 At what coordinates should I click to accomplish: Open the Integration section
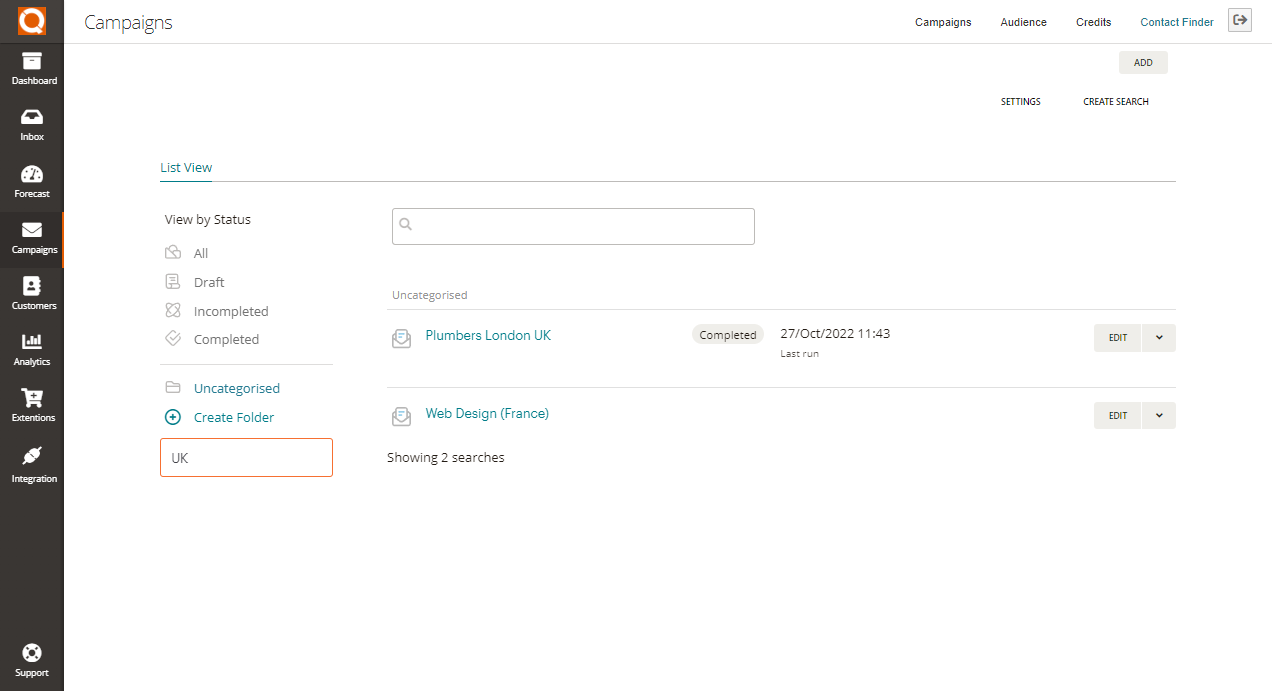[33, 463]
